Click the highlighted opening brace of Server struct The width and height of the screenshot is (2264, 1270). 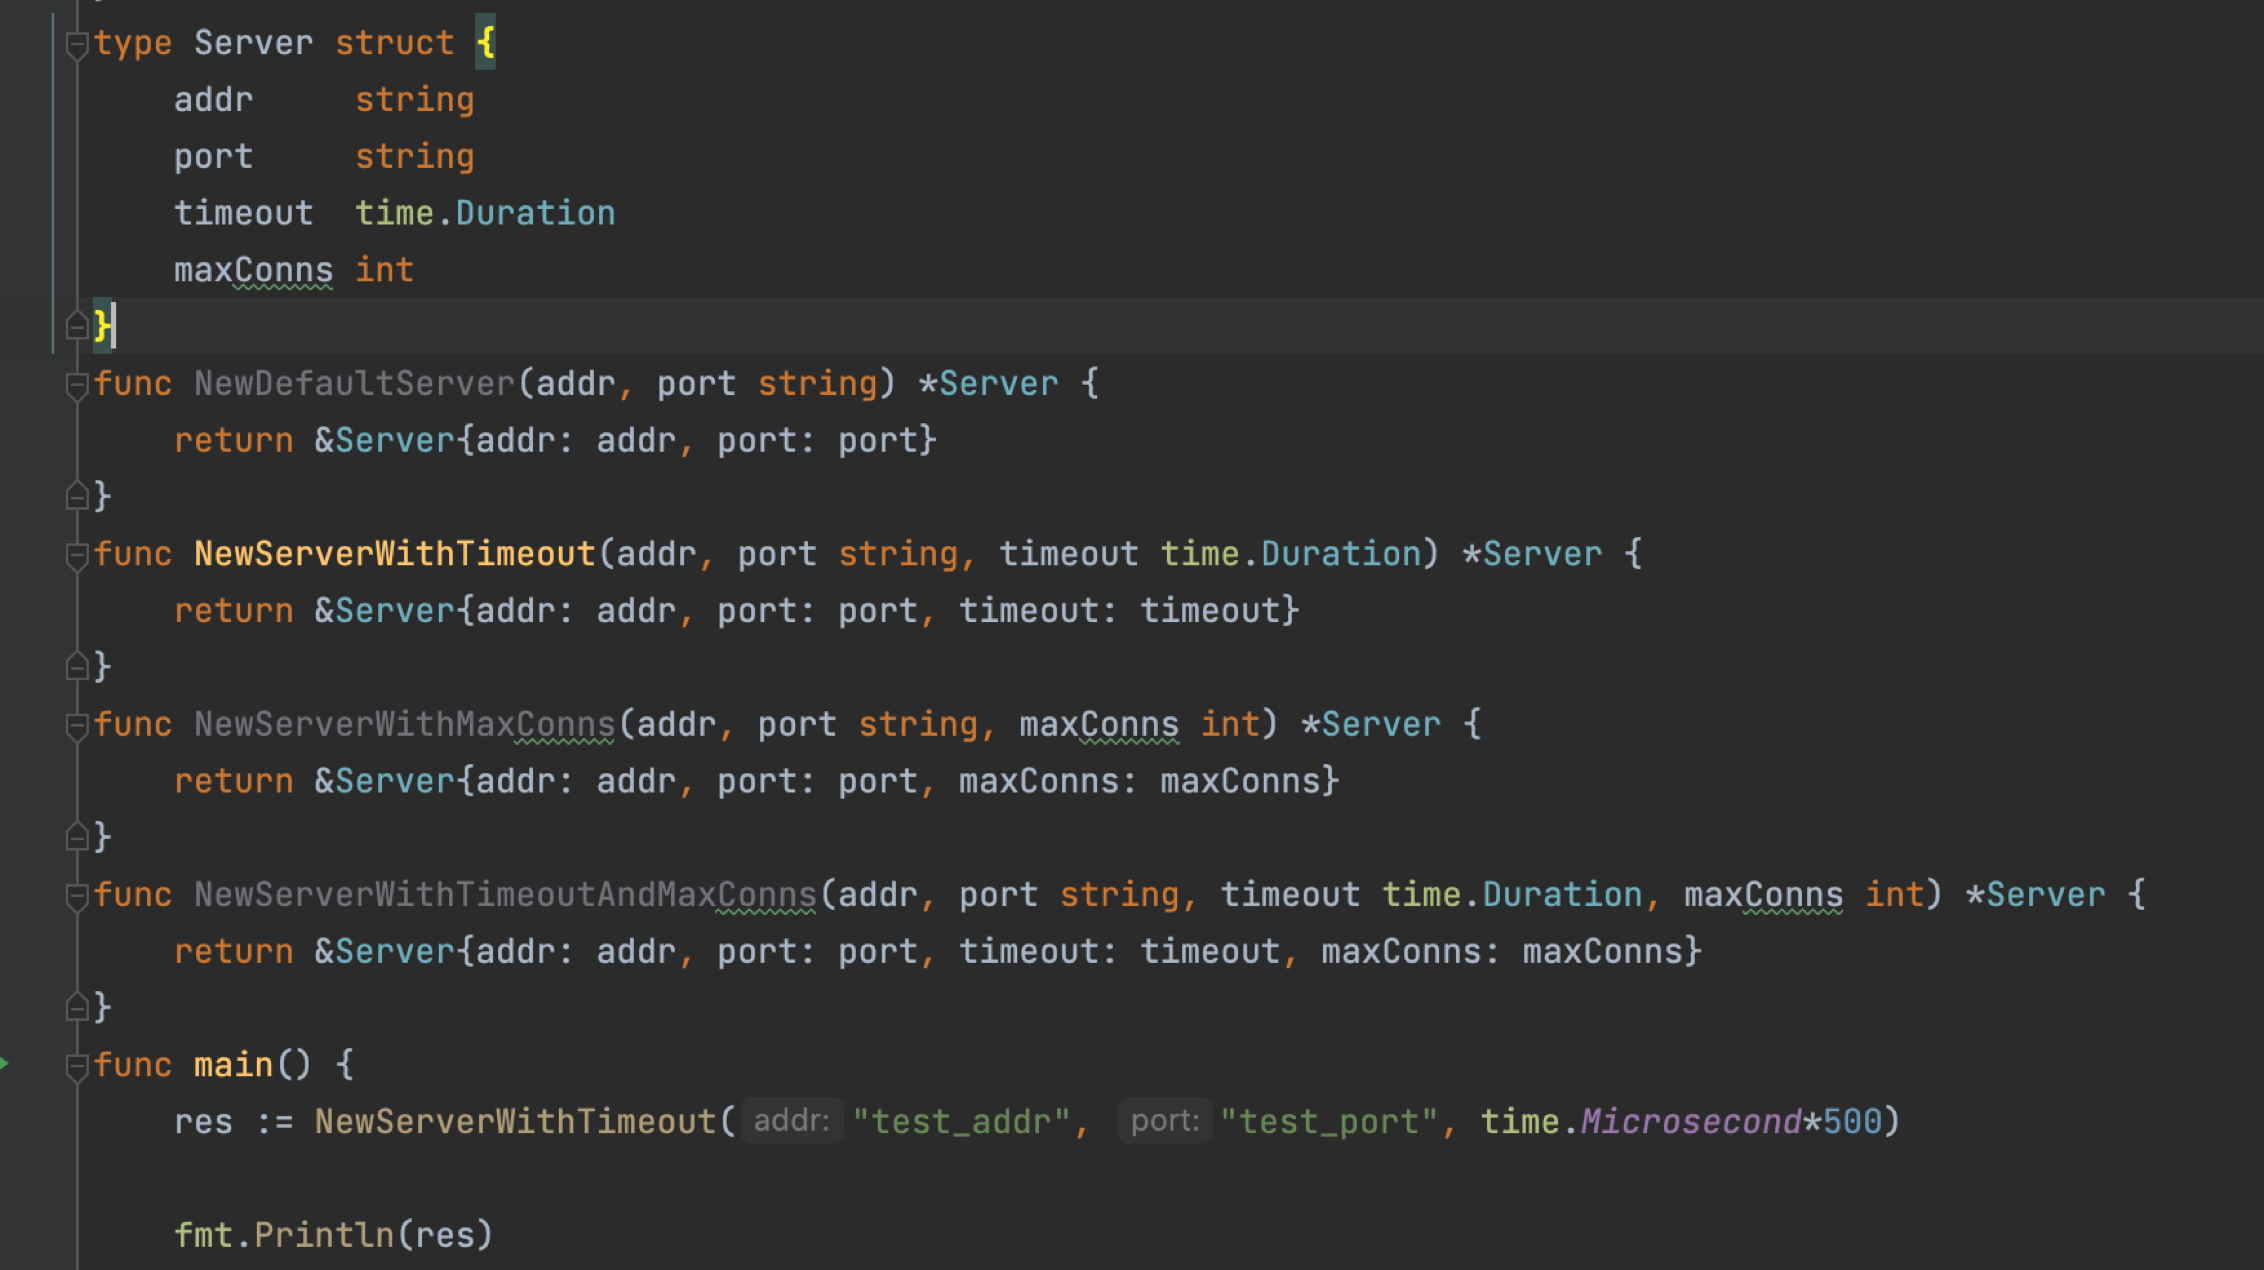click(485, 43)
